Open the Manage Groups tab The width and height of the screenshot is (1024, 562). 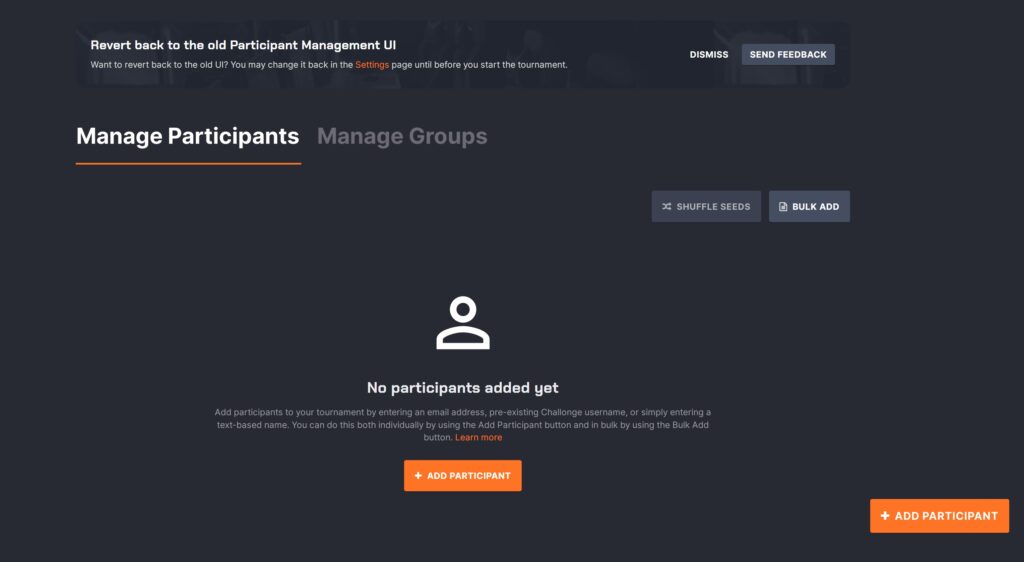[x=402, y=136]
